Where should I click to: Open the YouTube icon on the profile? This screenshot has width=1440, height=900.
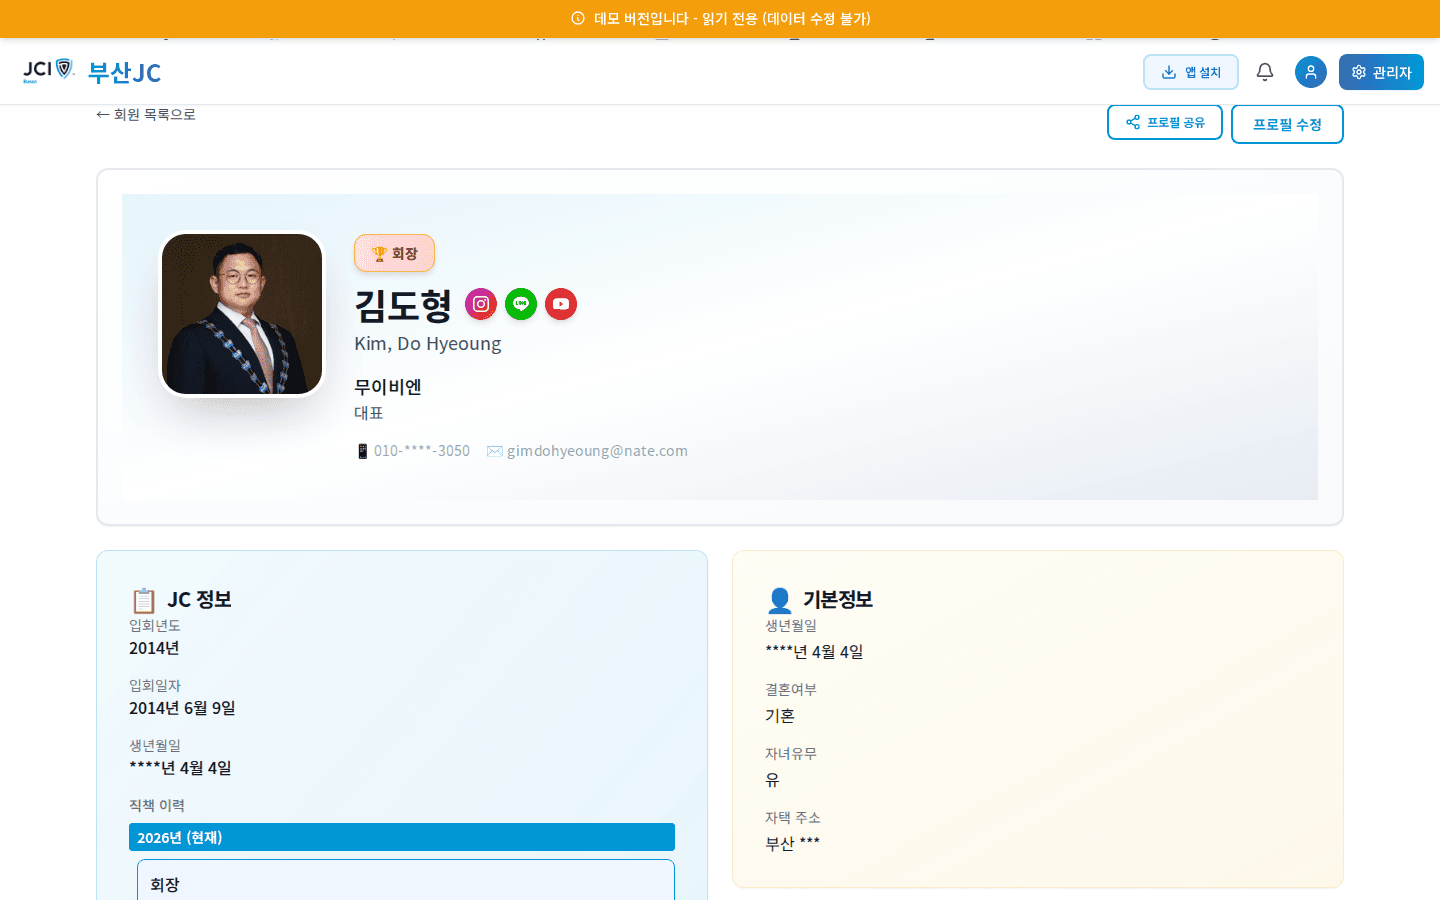[x=561, y=304]
